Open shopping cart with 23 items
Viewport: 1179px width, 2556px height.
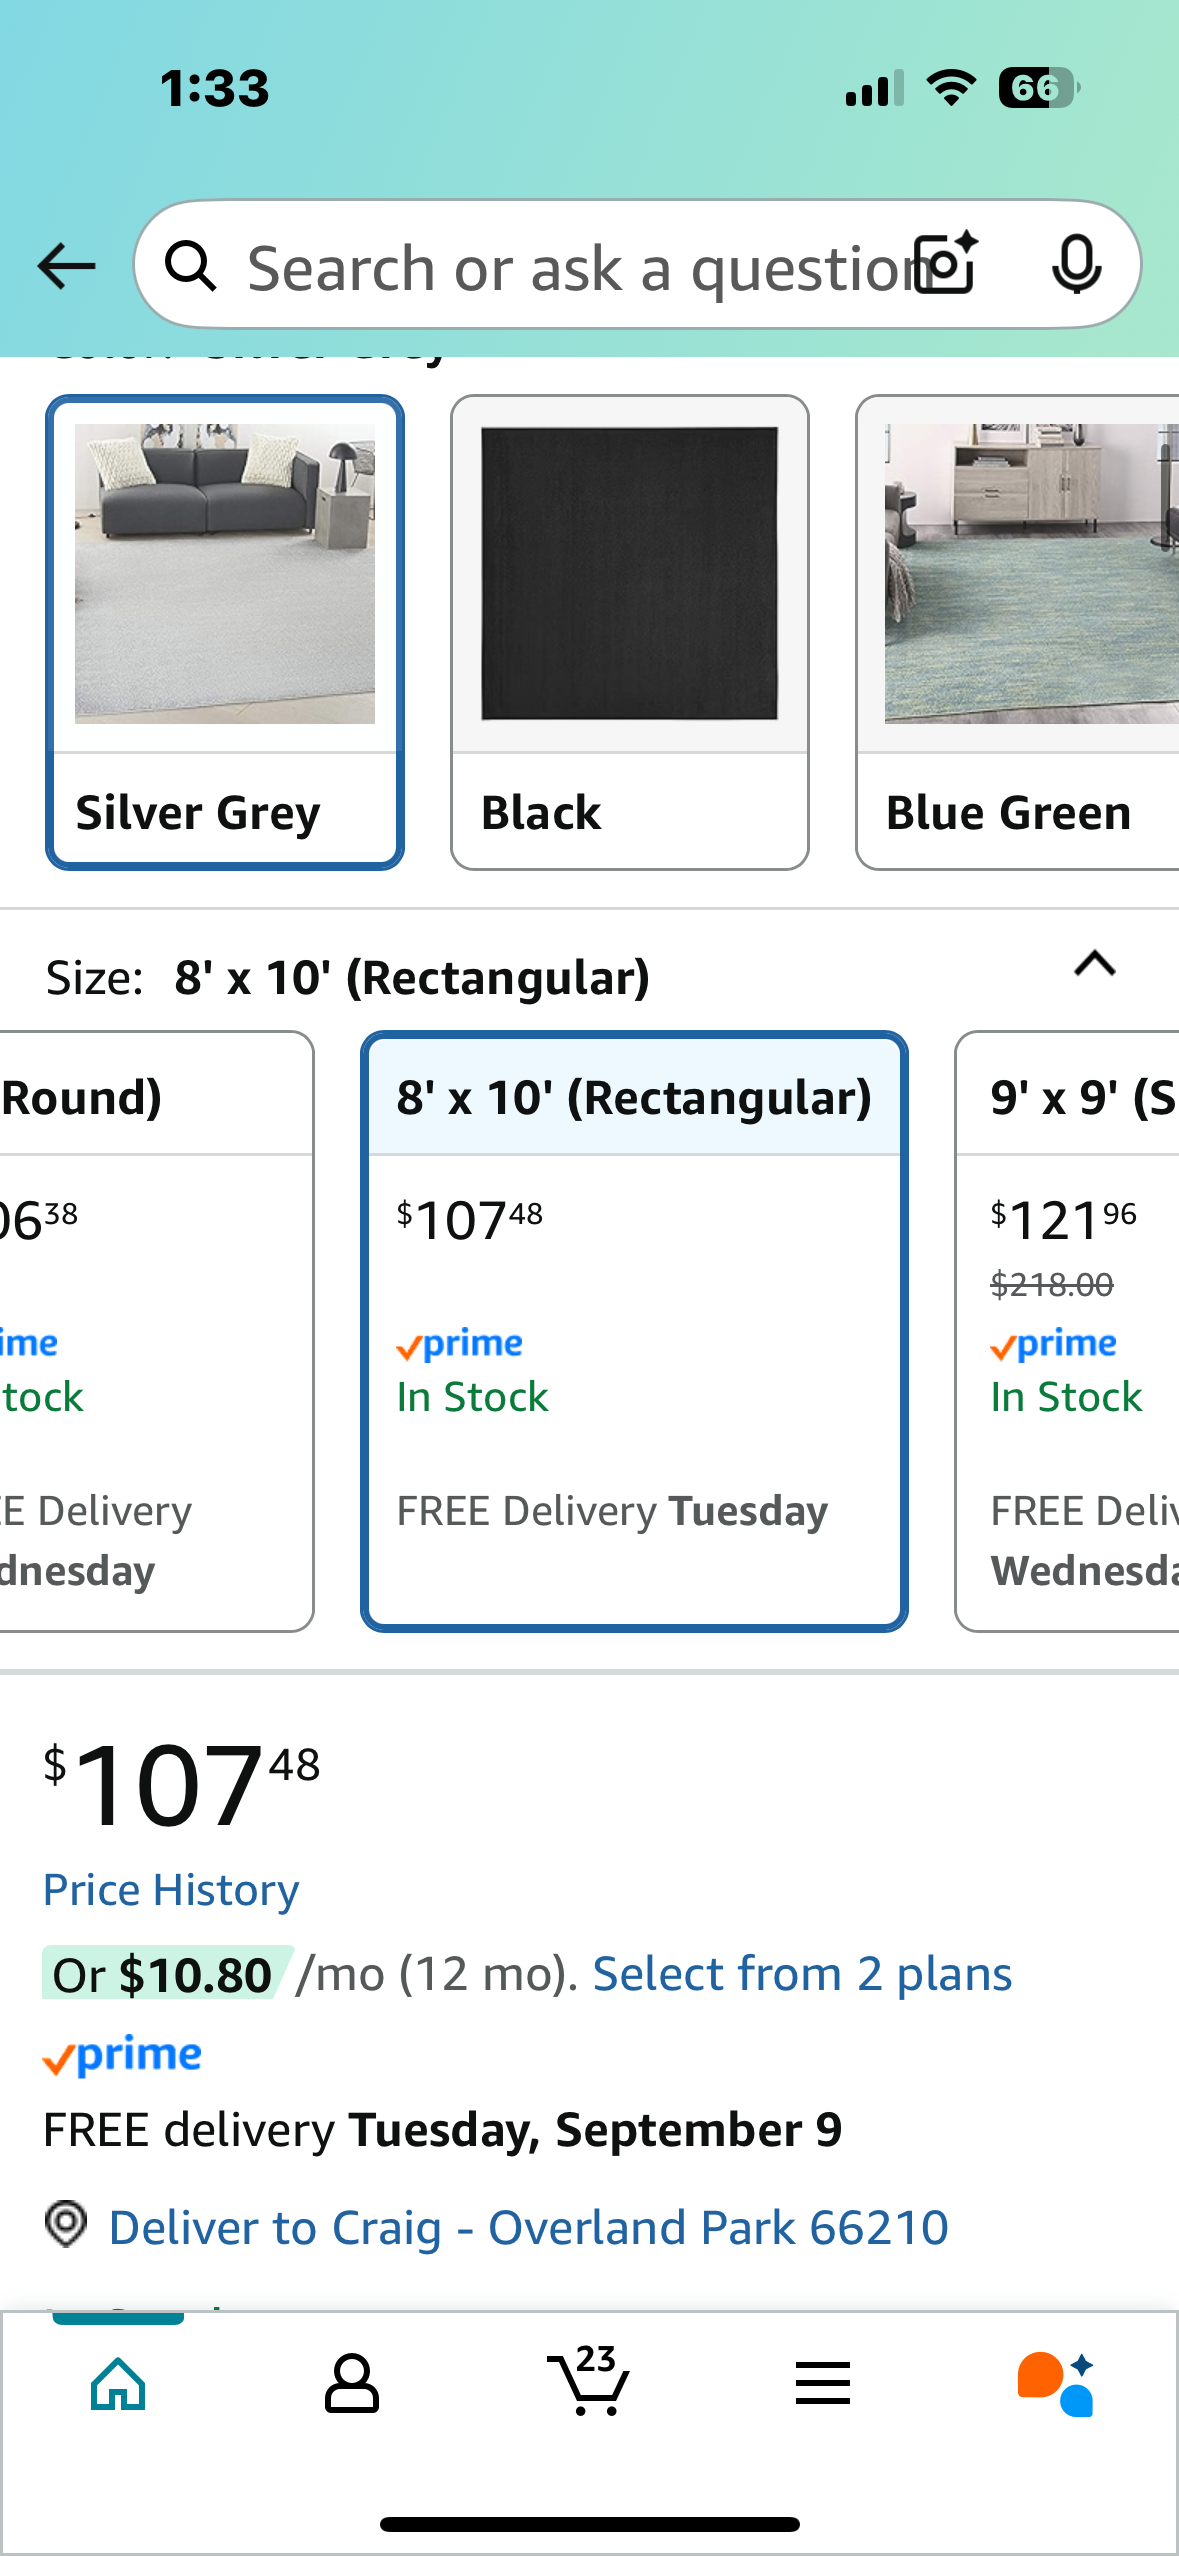[x=588, y=2380]
